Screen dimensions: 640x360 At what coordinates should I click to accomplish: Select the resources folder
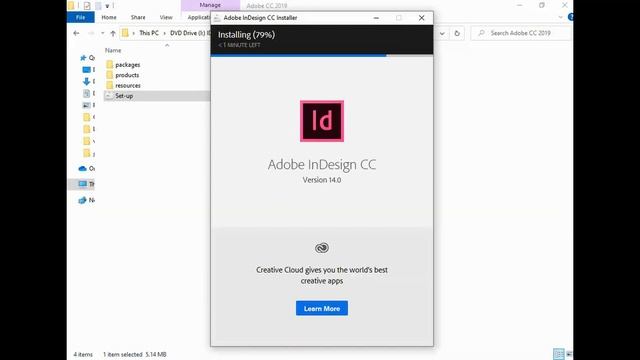(x=128, y=85)
